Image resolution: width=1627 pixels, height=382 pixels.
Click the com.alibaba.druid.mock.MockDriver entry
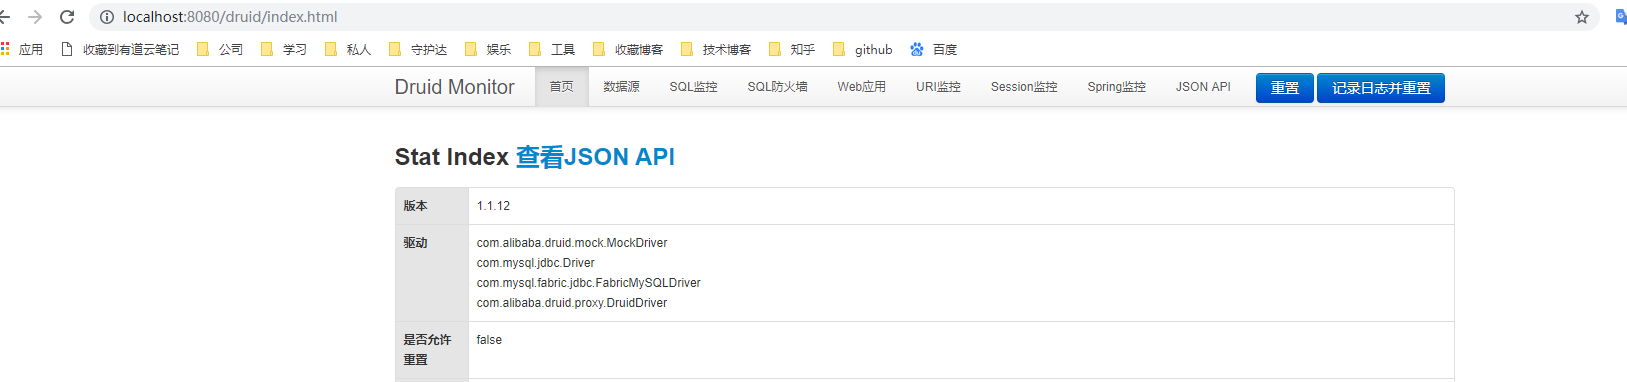572,243
